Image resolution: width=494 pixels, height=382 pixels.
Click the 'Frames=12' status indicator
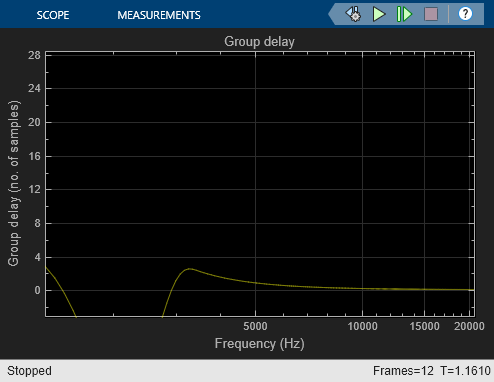pyautogui.click(x=403, y=371)
